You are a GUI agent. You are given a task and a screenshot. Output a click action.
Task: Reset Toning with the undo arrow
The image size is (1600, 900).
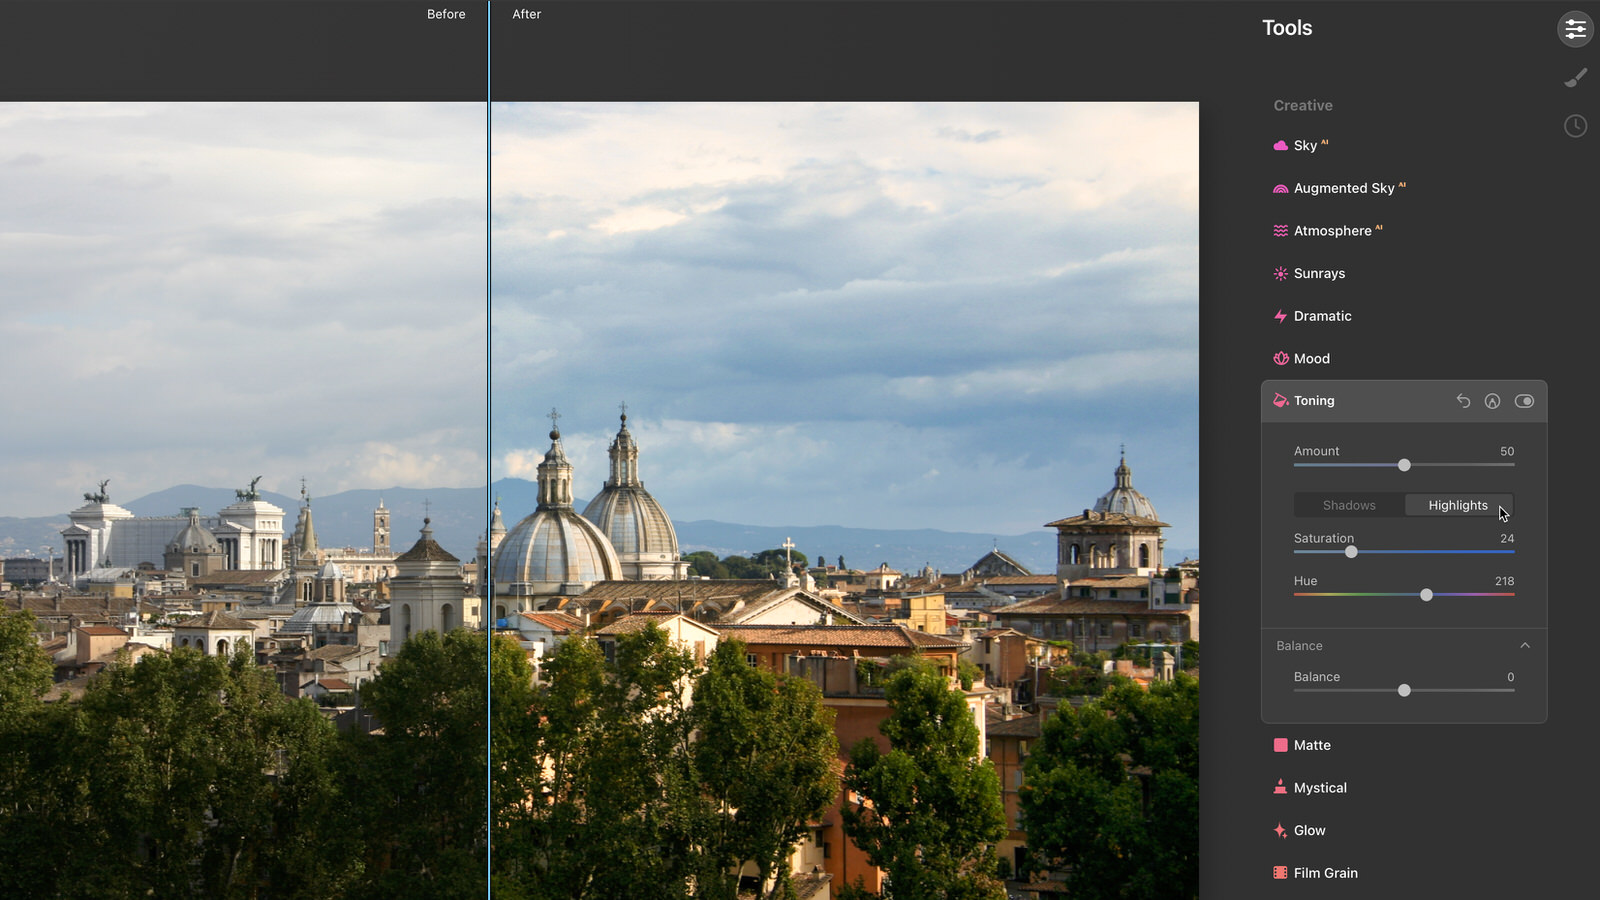pos(1463,401)
